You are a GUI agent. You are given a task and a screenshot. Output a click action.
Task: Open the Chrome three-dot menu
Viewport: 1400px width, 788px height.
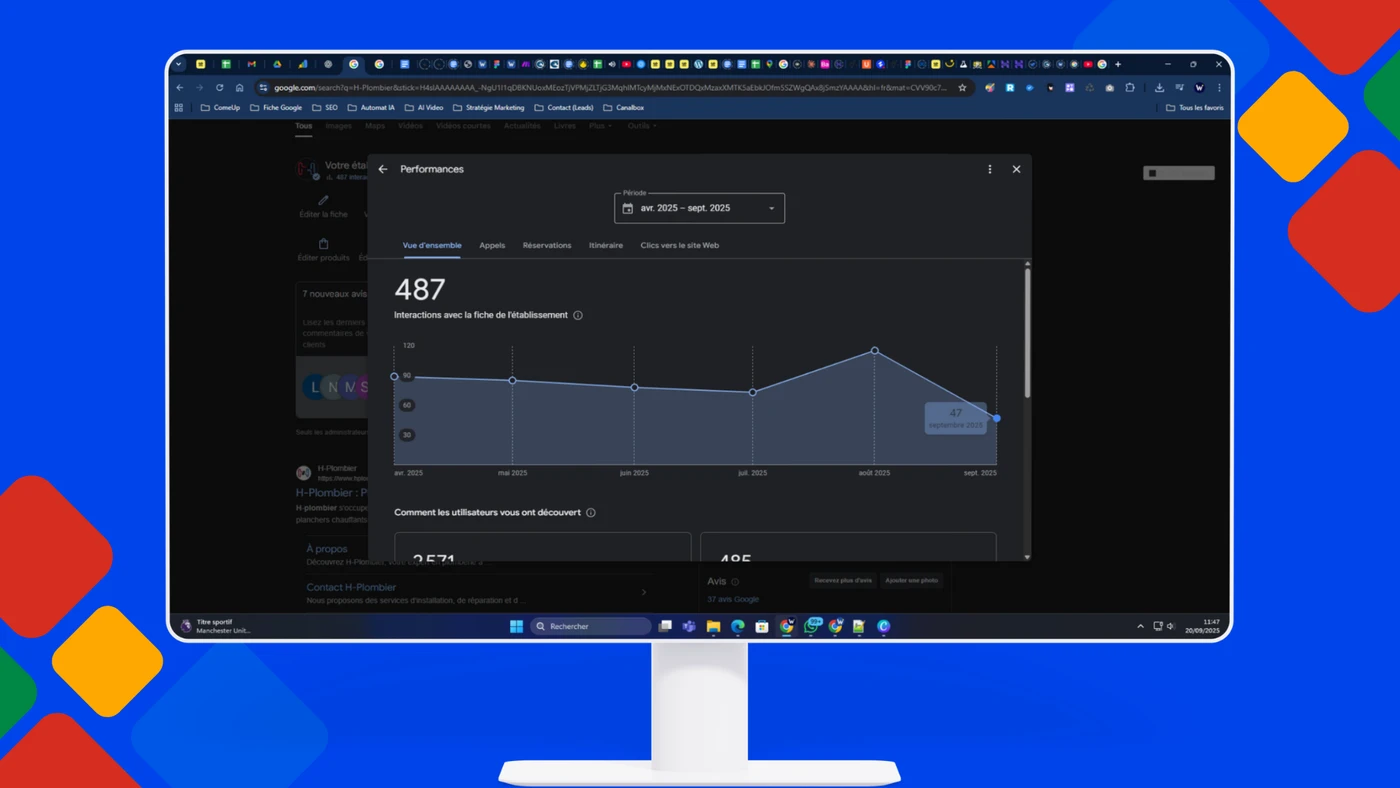coord(1219,88)
